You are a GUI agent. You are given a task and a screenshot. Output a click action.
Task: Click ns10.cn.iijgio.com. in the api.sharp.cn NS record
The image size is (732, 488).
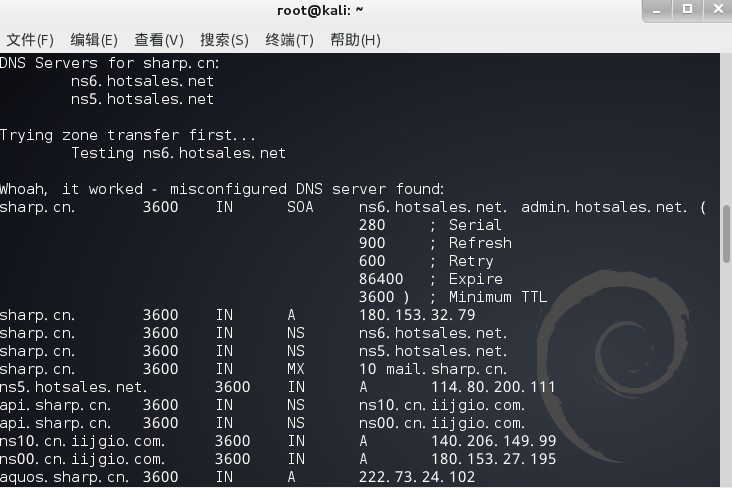pyautogui.click(x=442, y=405)
